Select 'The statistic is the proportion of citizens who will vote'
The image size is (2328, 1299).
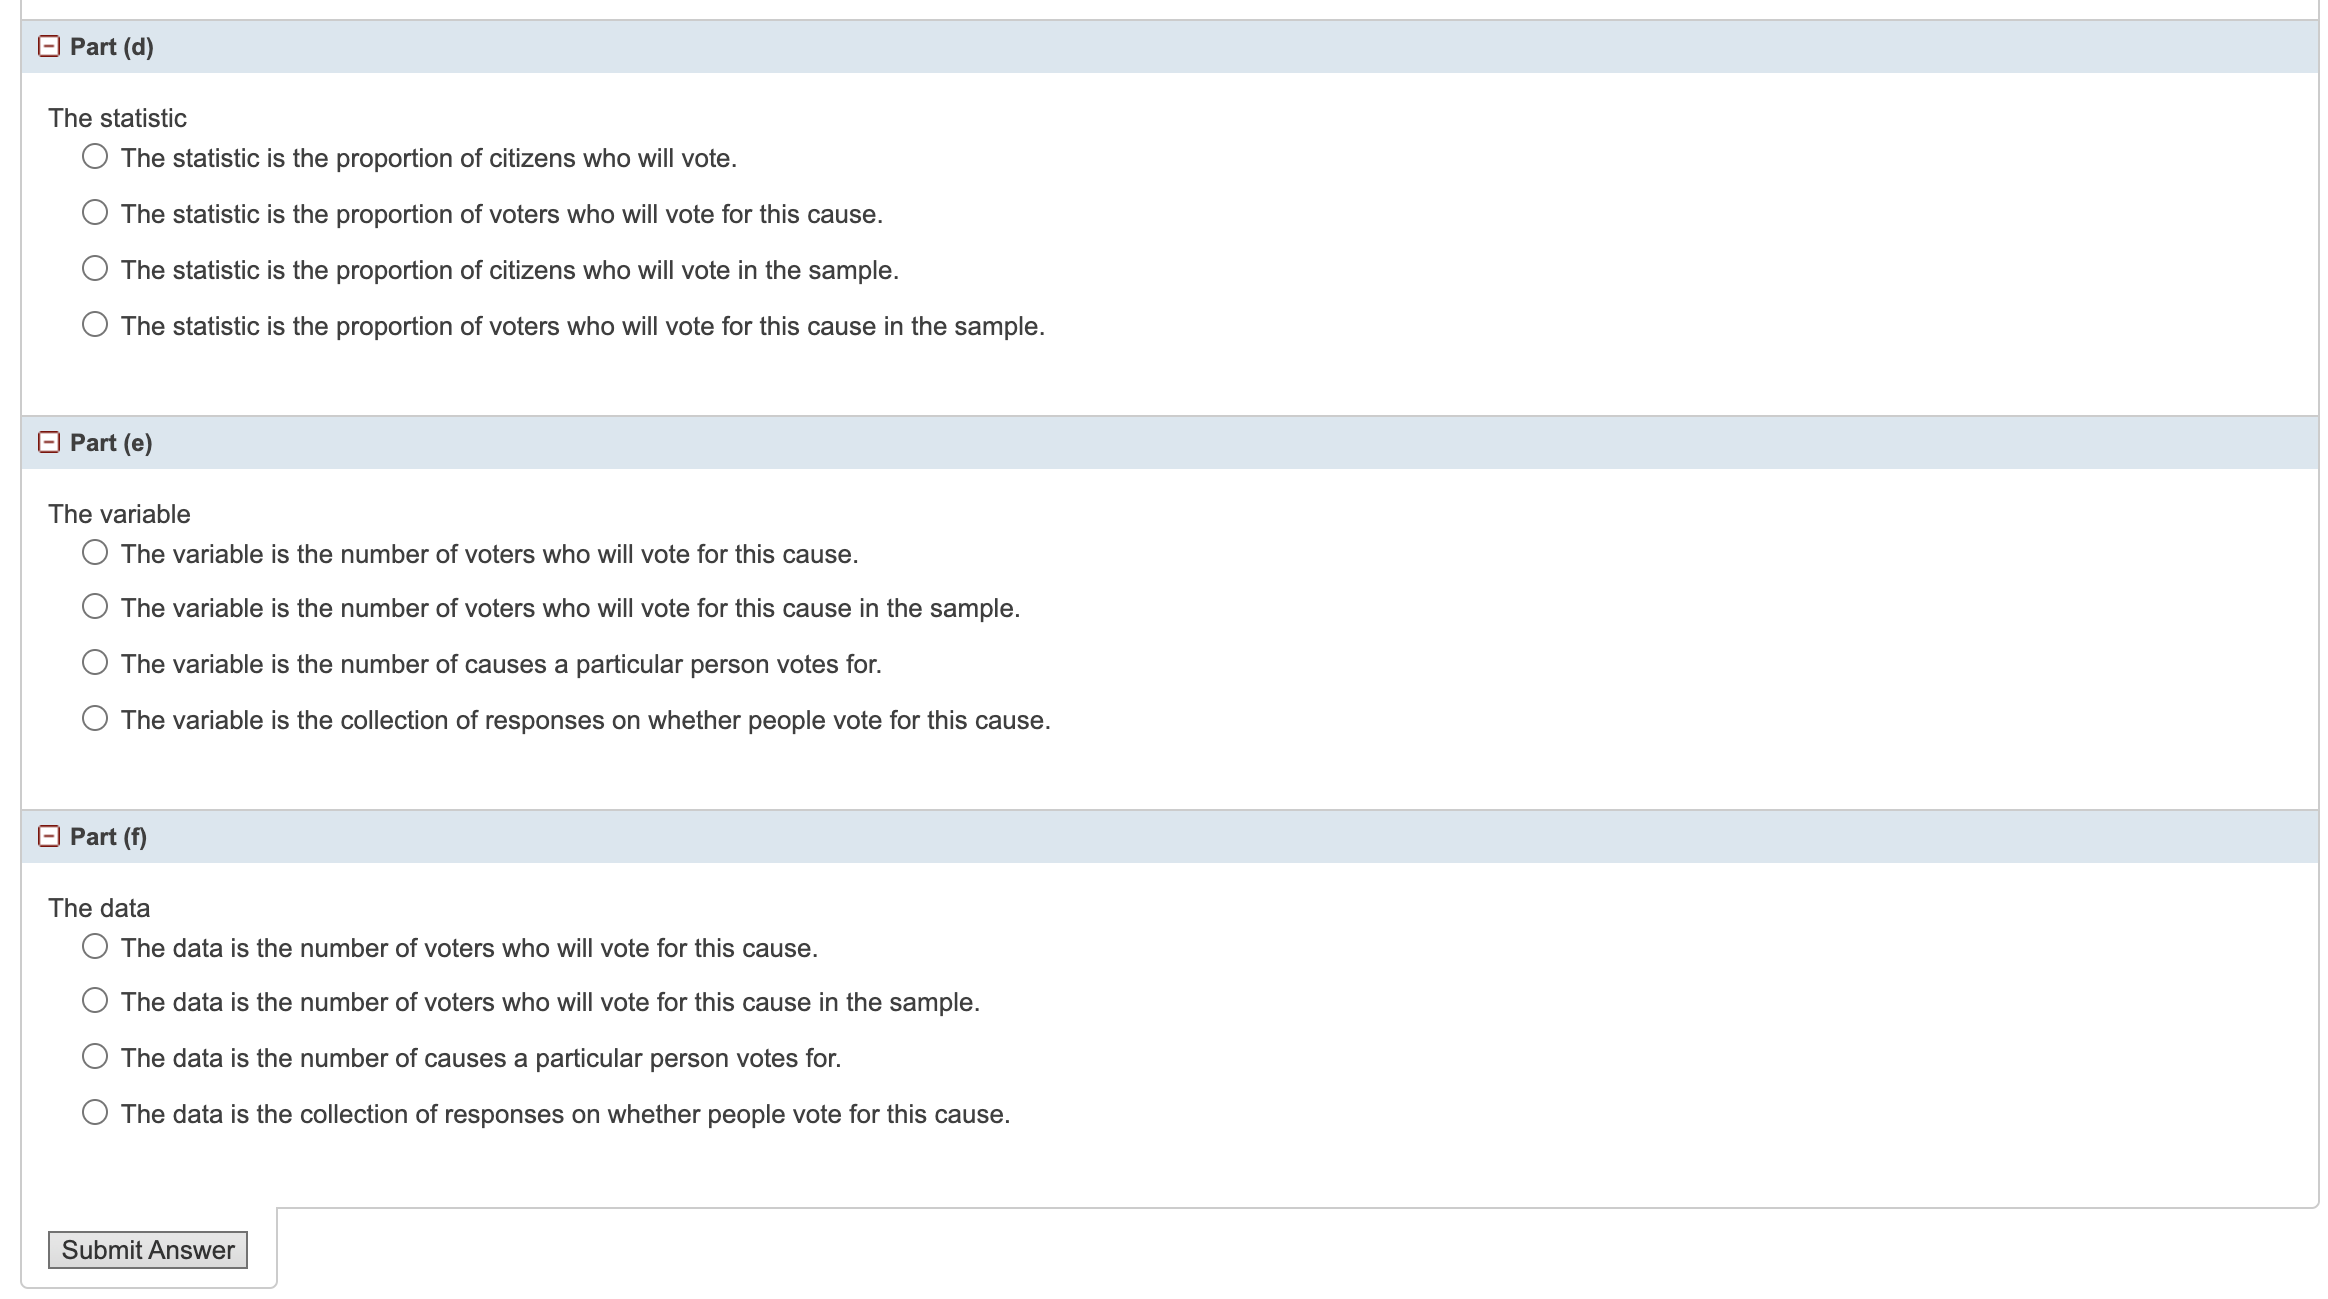coord(95,155)
